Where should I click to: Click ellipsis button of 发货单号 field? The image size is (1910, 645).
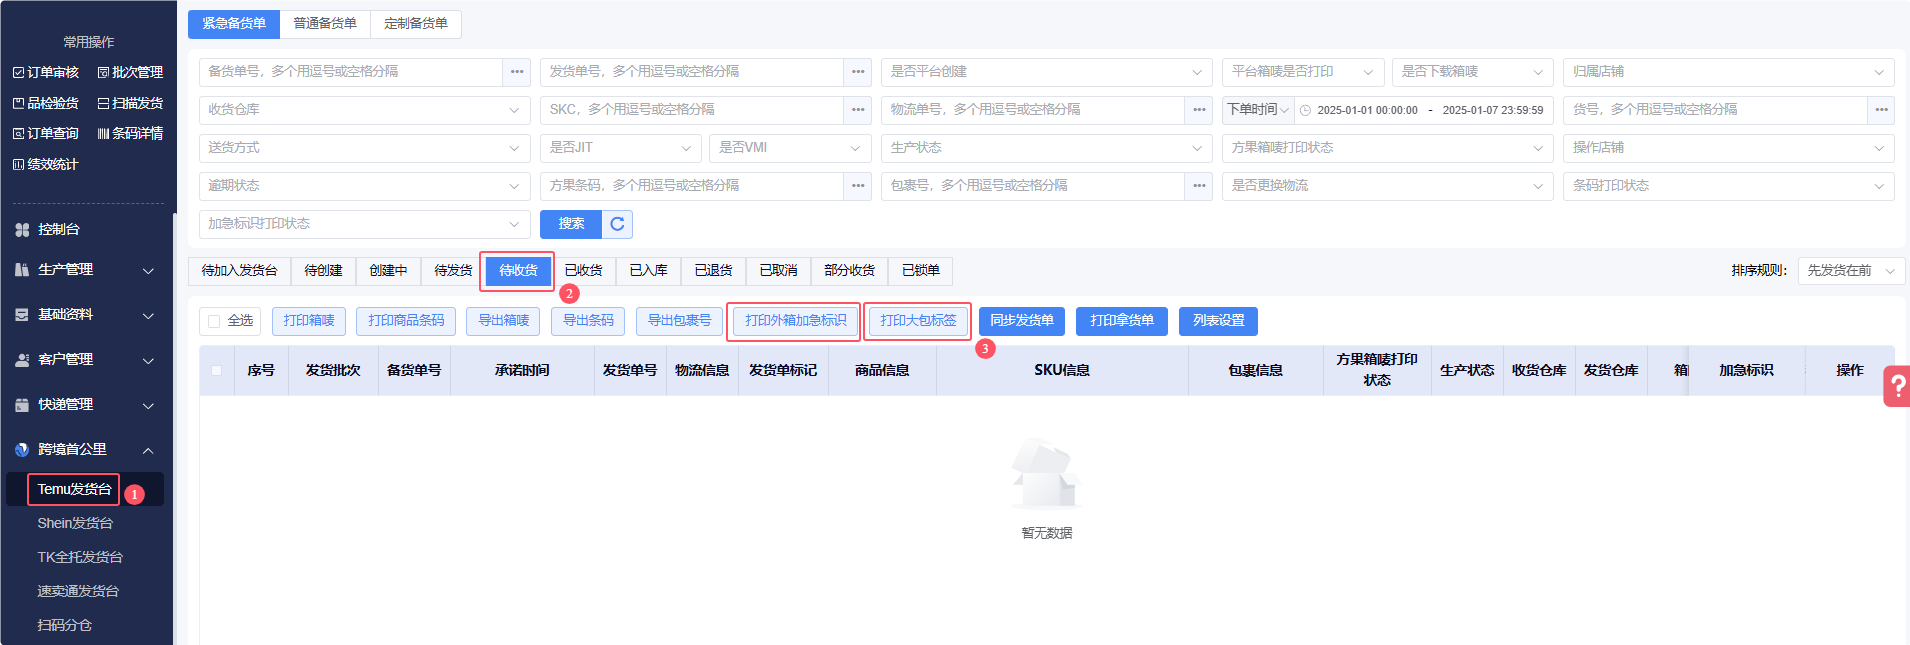tap(858, 72)
